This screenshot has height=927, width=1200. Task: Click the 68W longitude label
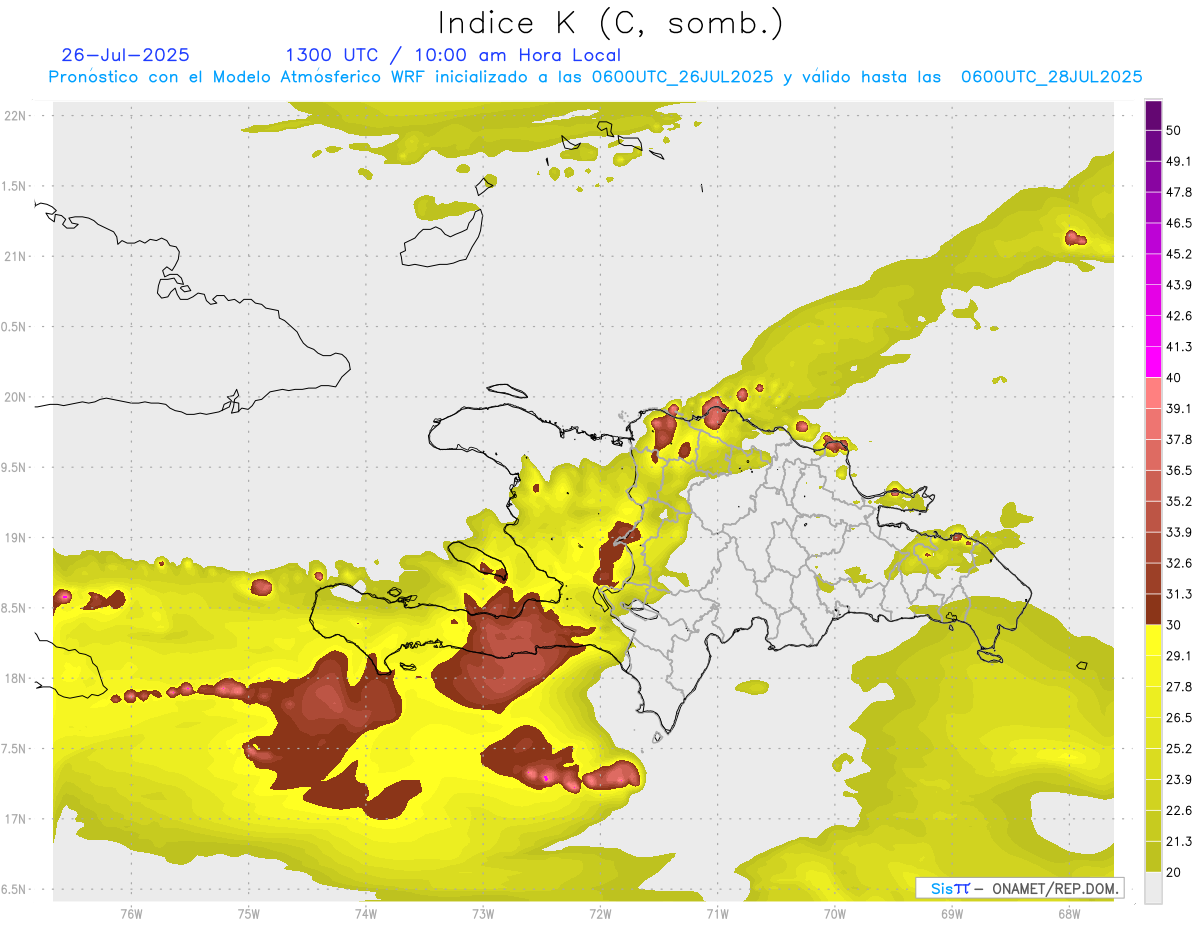[x=1069, y=914]
